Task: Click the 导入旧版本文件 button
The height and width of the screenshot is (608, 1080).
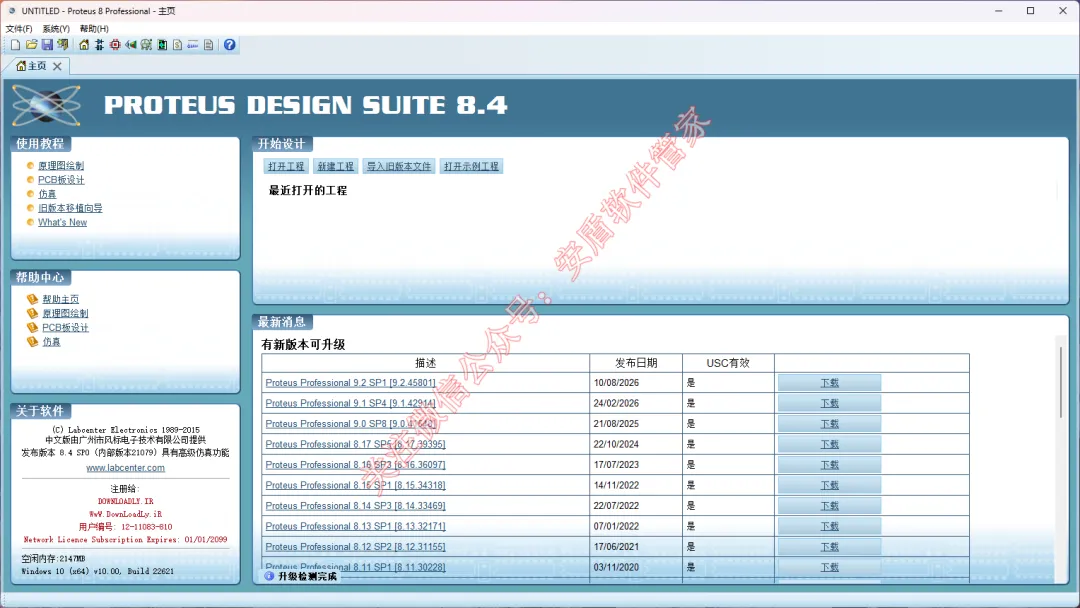Action: (x=399, y=167)
